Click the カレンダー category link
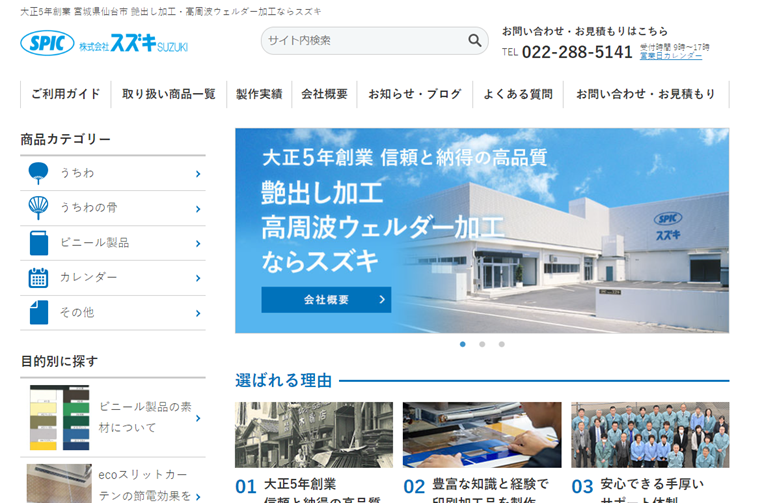 88,278
